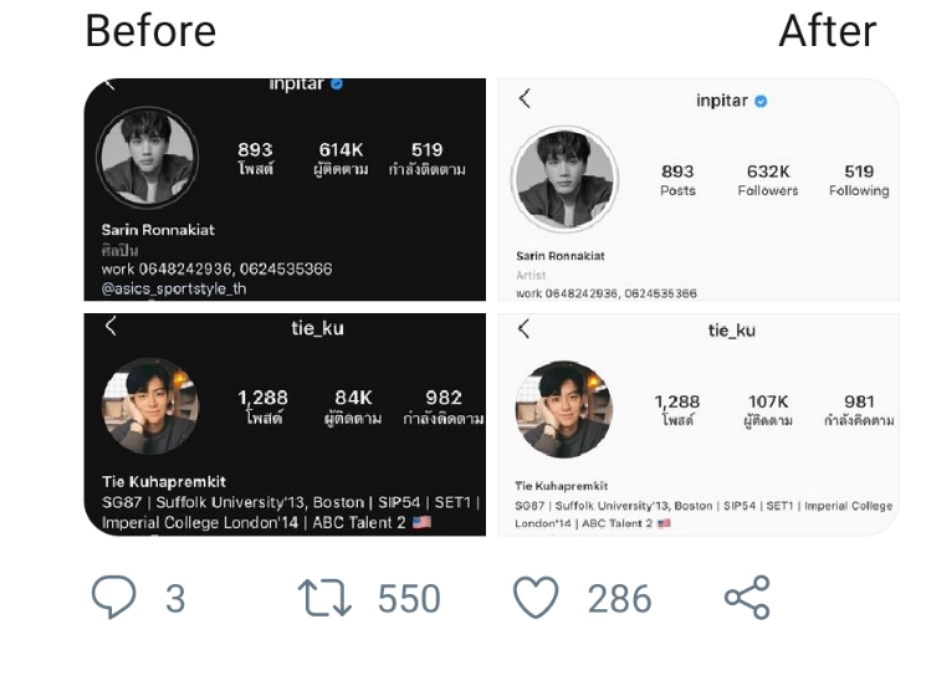Open the 519 Following count in light screenshot
This screenshot has height=680, width=936.
click(x=858, y=180)
